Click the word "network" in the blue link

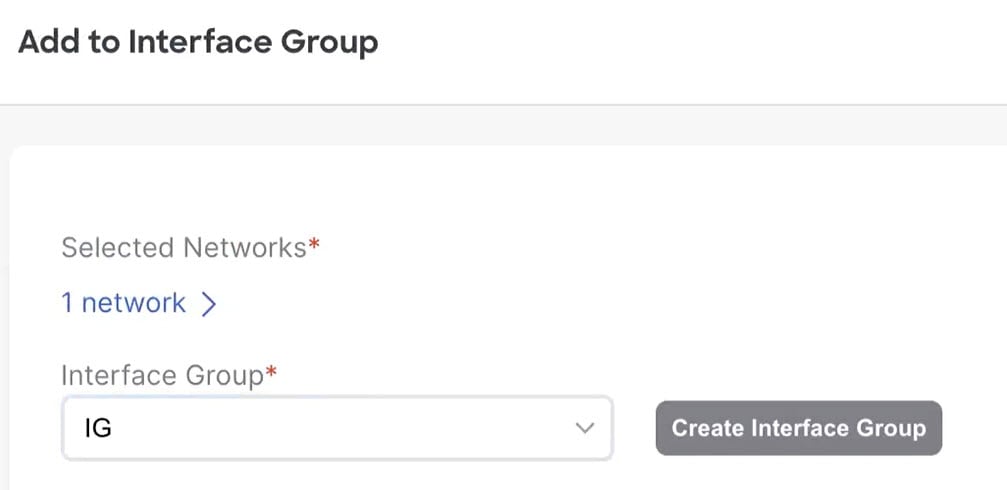(x=134, y=303)
